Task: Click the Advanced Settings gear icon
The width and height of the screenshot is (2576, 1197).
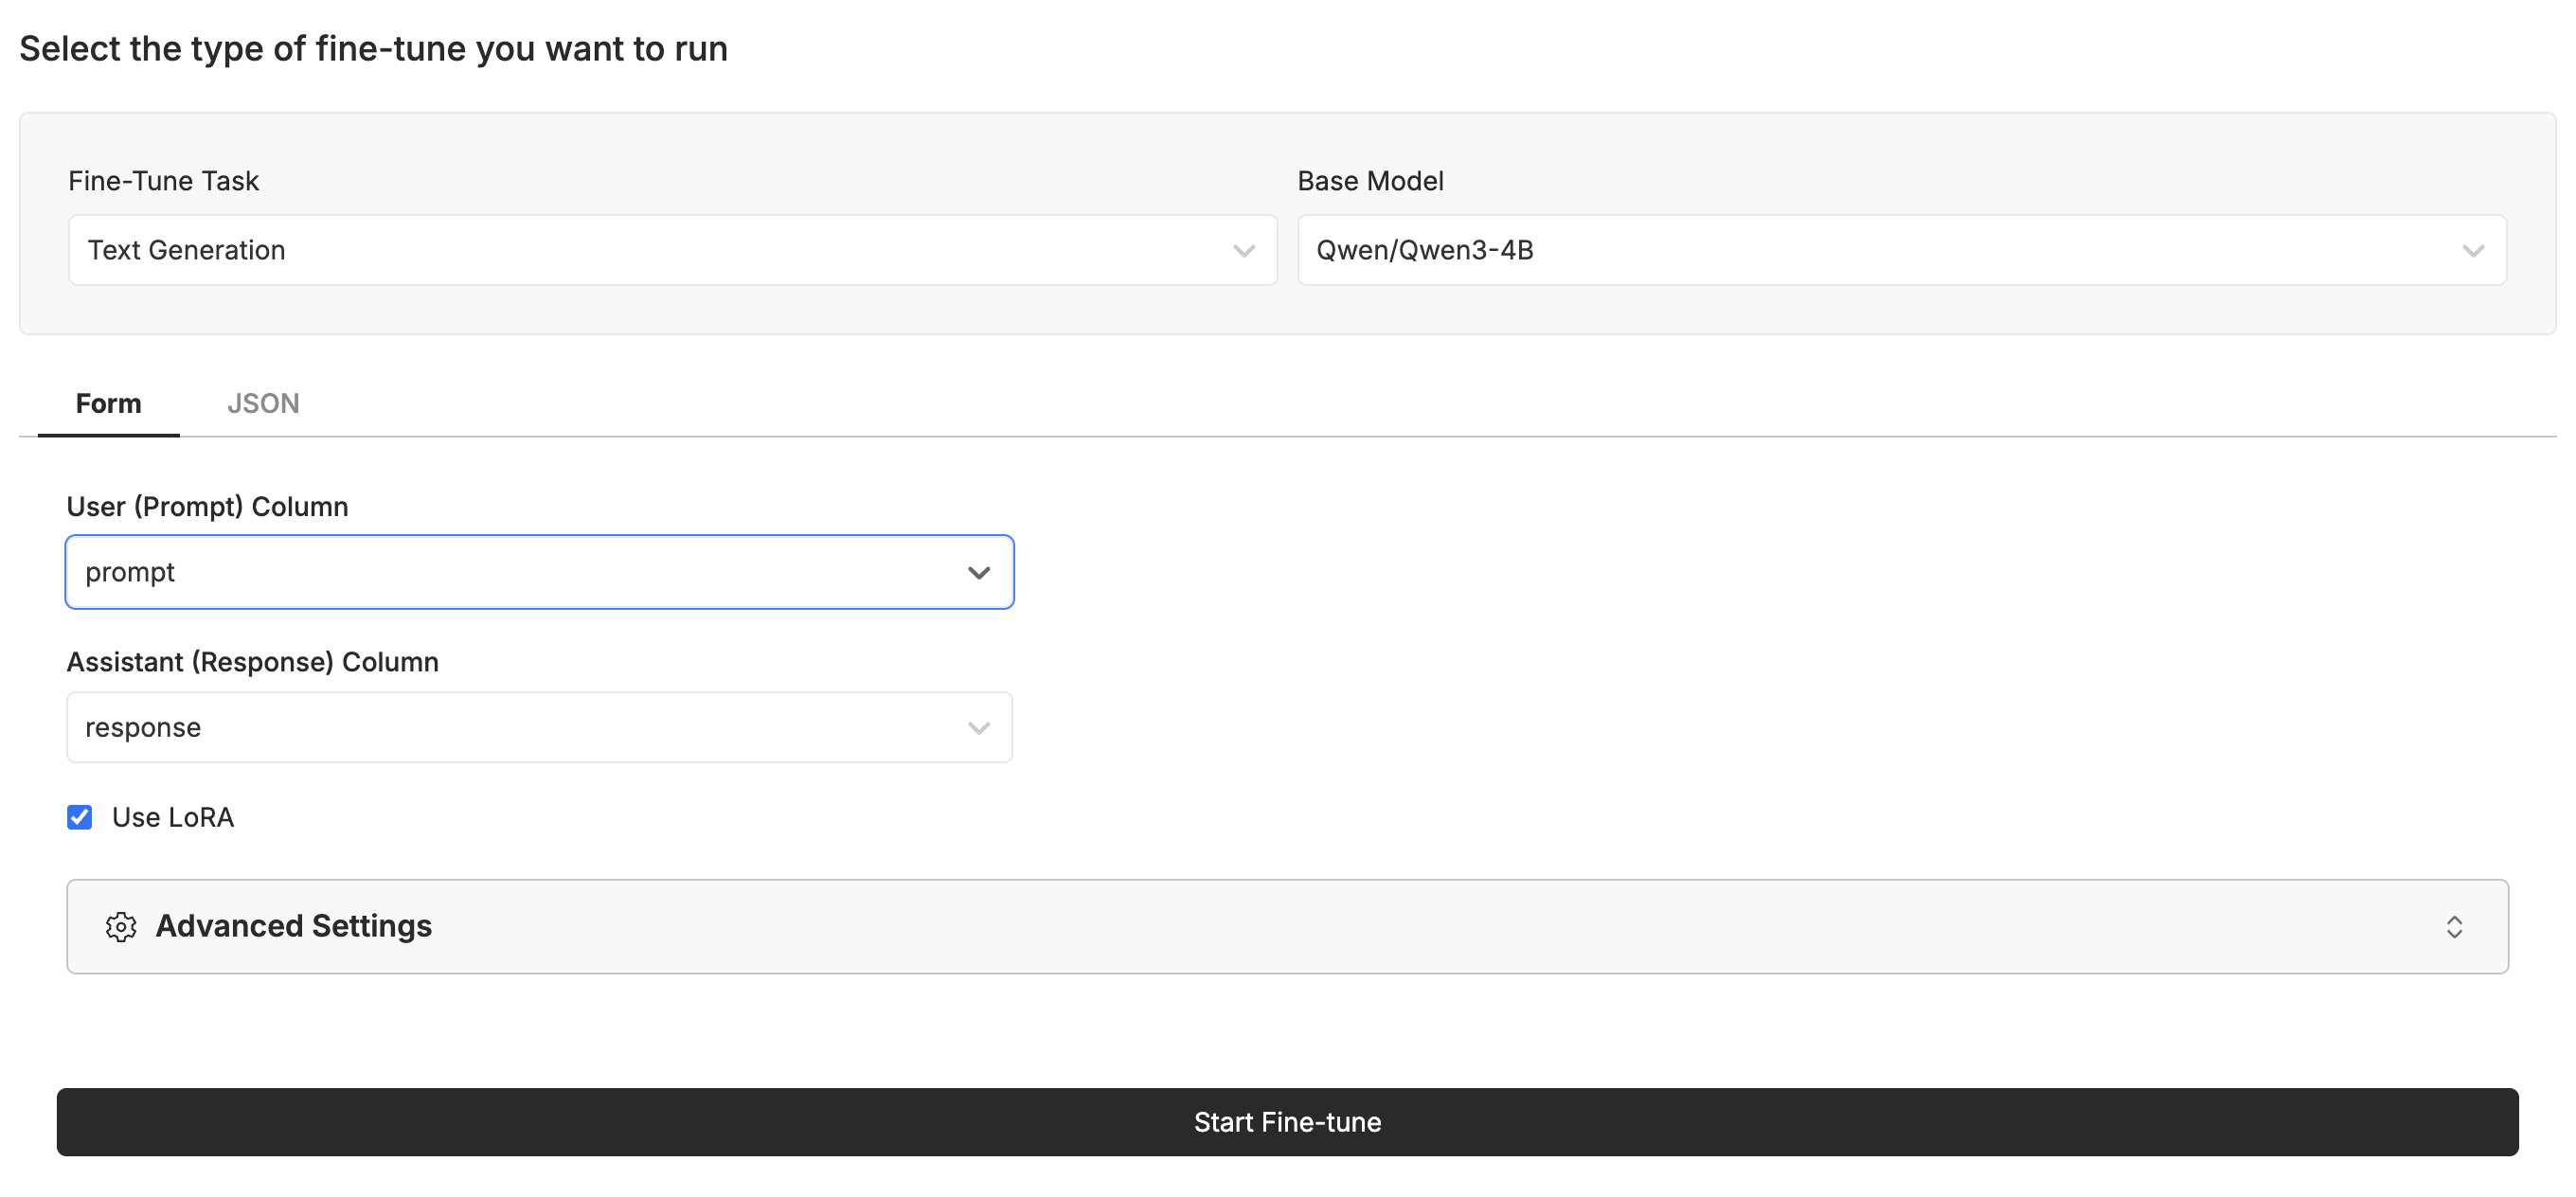Action: pyautogui.click(x=121, y=927)
